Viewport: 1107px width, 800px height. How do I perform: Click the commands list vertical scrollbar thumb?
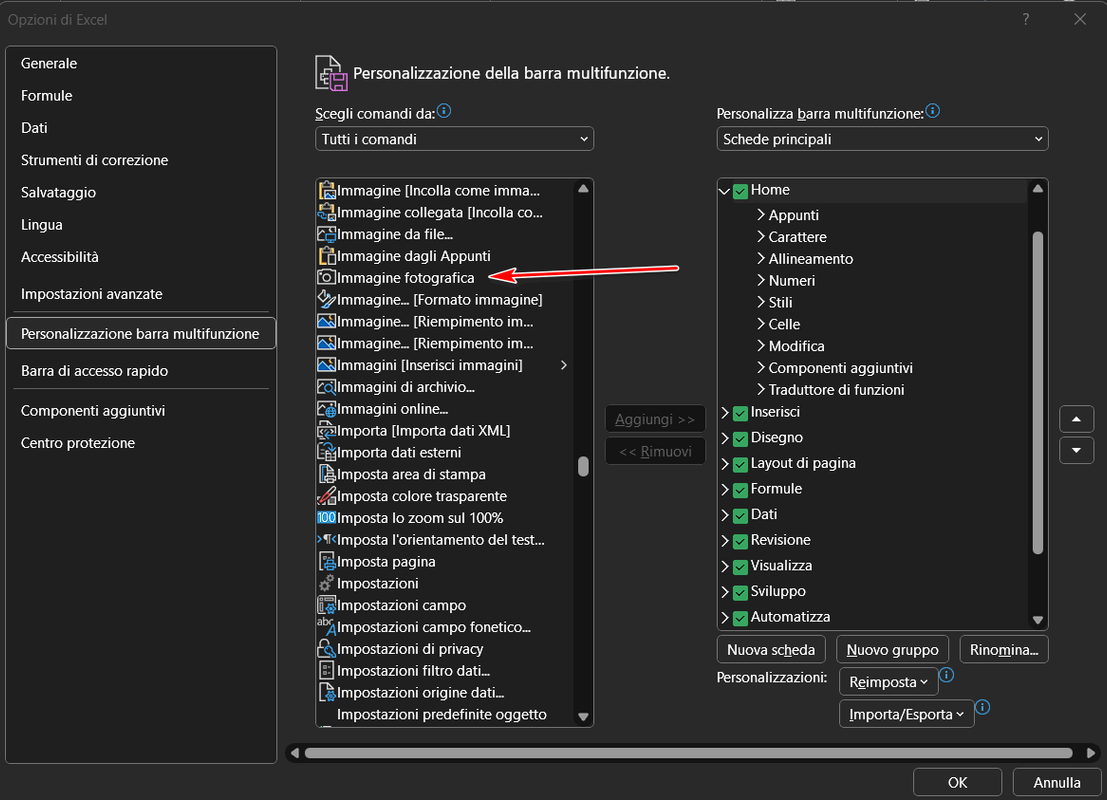click(x=583, y=467)
